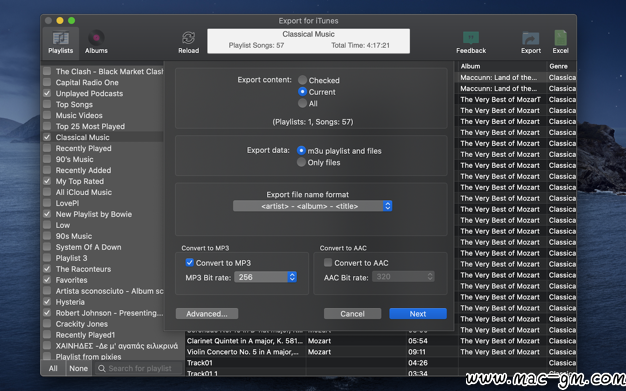The width and height of the screenshot is (626, 391).
Task: Select the New Playlist by Bowie
Action: (x=94, y=214)
